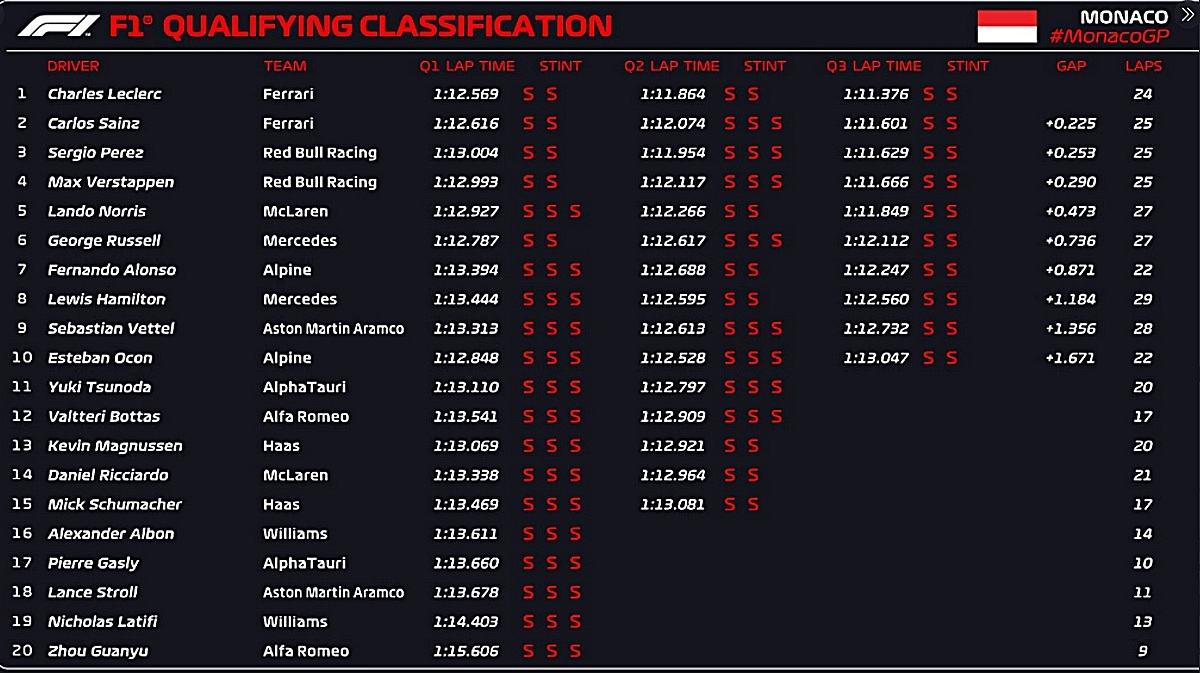Screen dimensions: 1200x673
Task: Select the DRIVER column header
Action: (74, 66)
